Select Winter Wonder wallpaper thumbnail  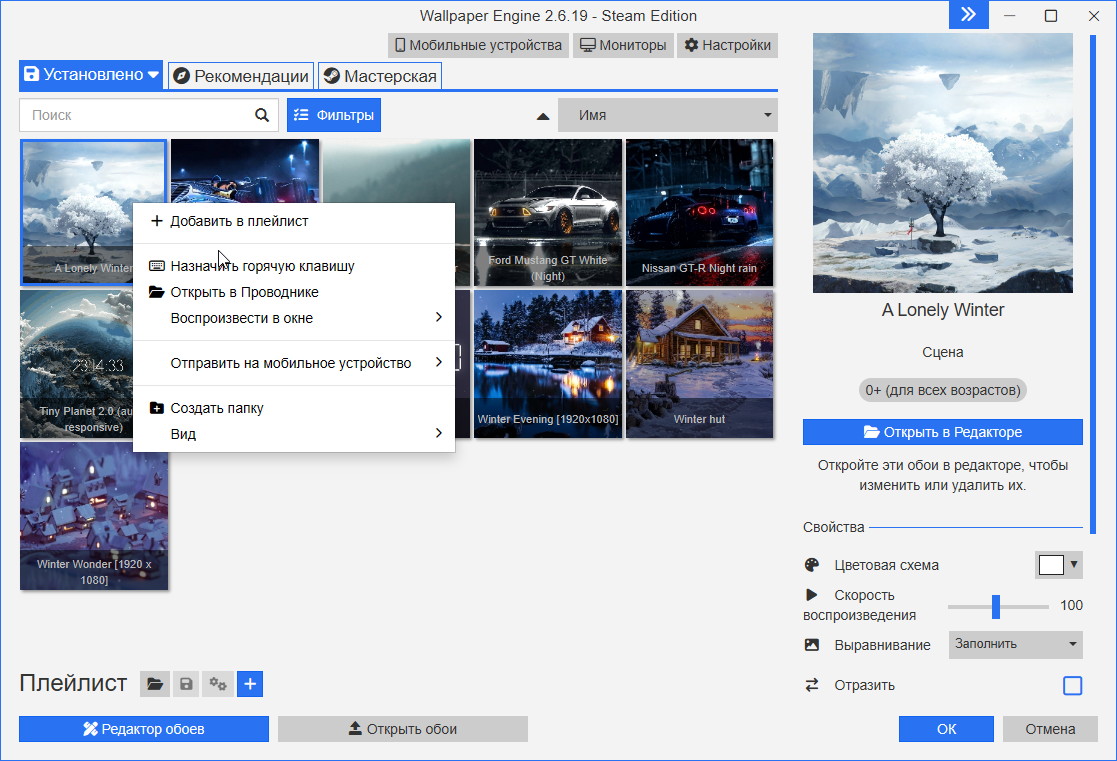pyautogui.click(x=94, y=516)
